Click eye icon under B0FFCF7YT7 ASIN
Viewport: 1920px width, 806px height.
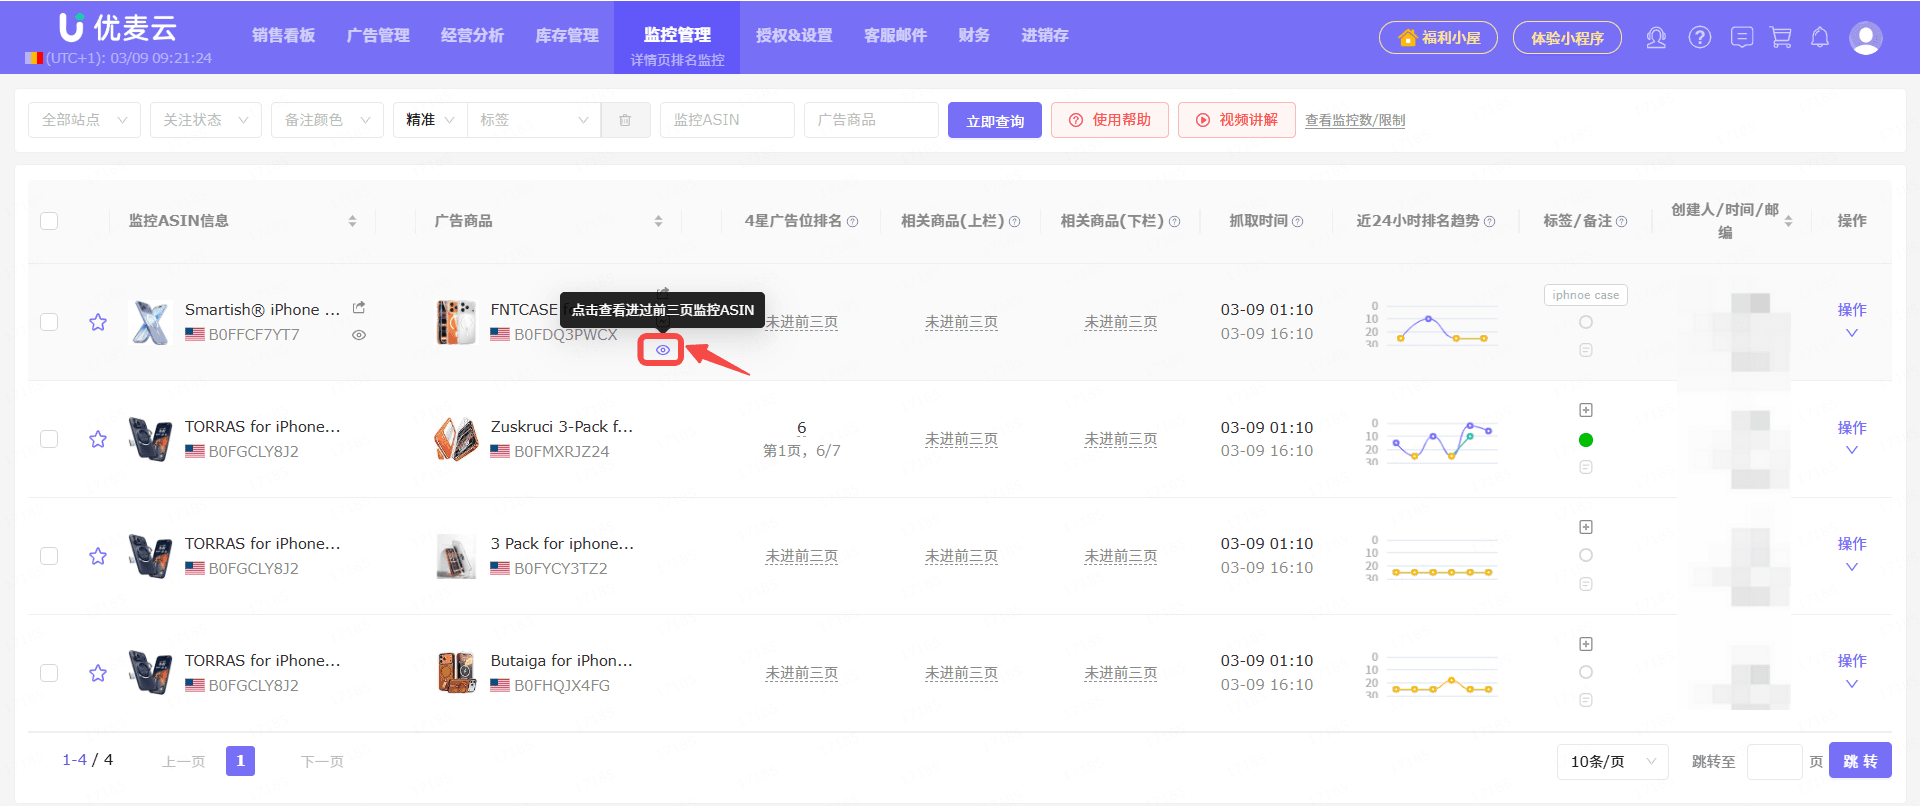359,335
